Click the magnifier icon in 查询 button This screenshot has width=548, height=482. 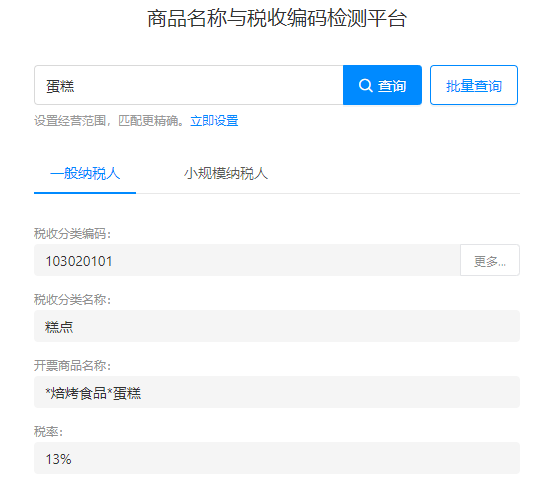365,85
